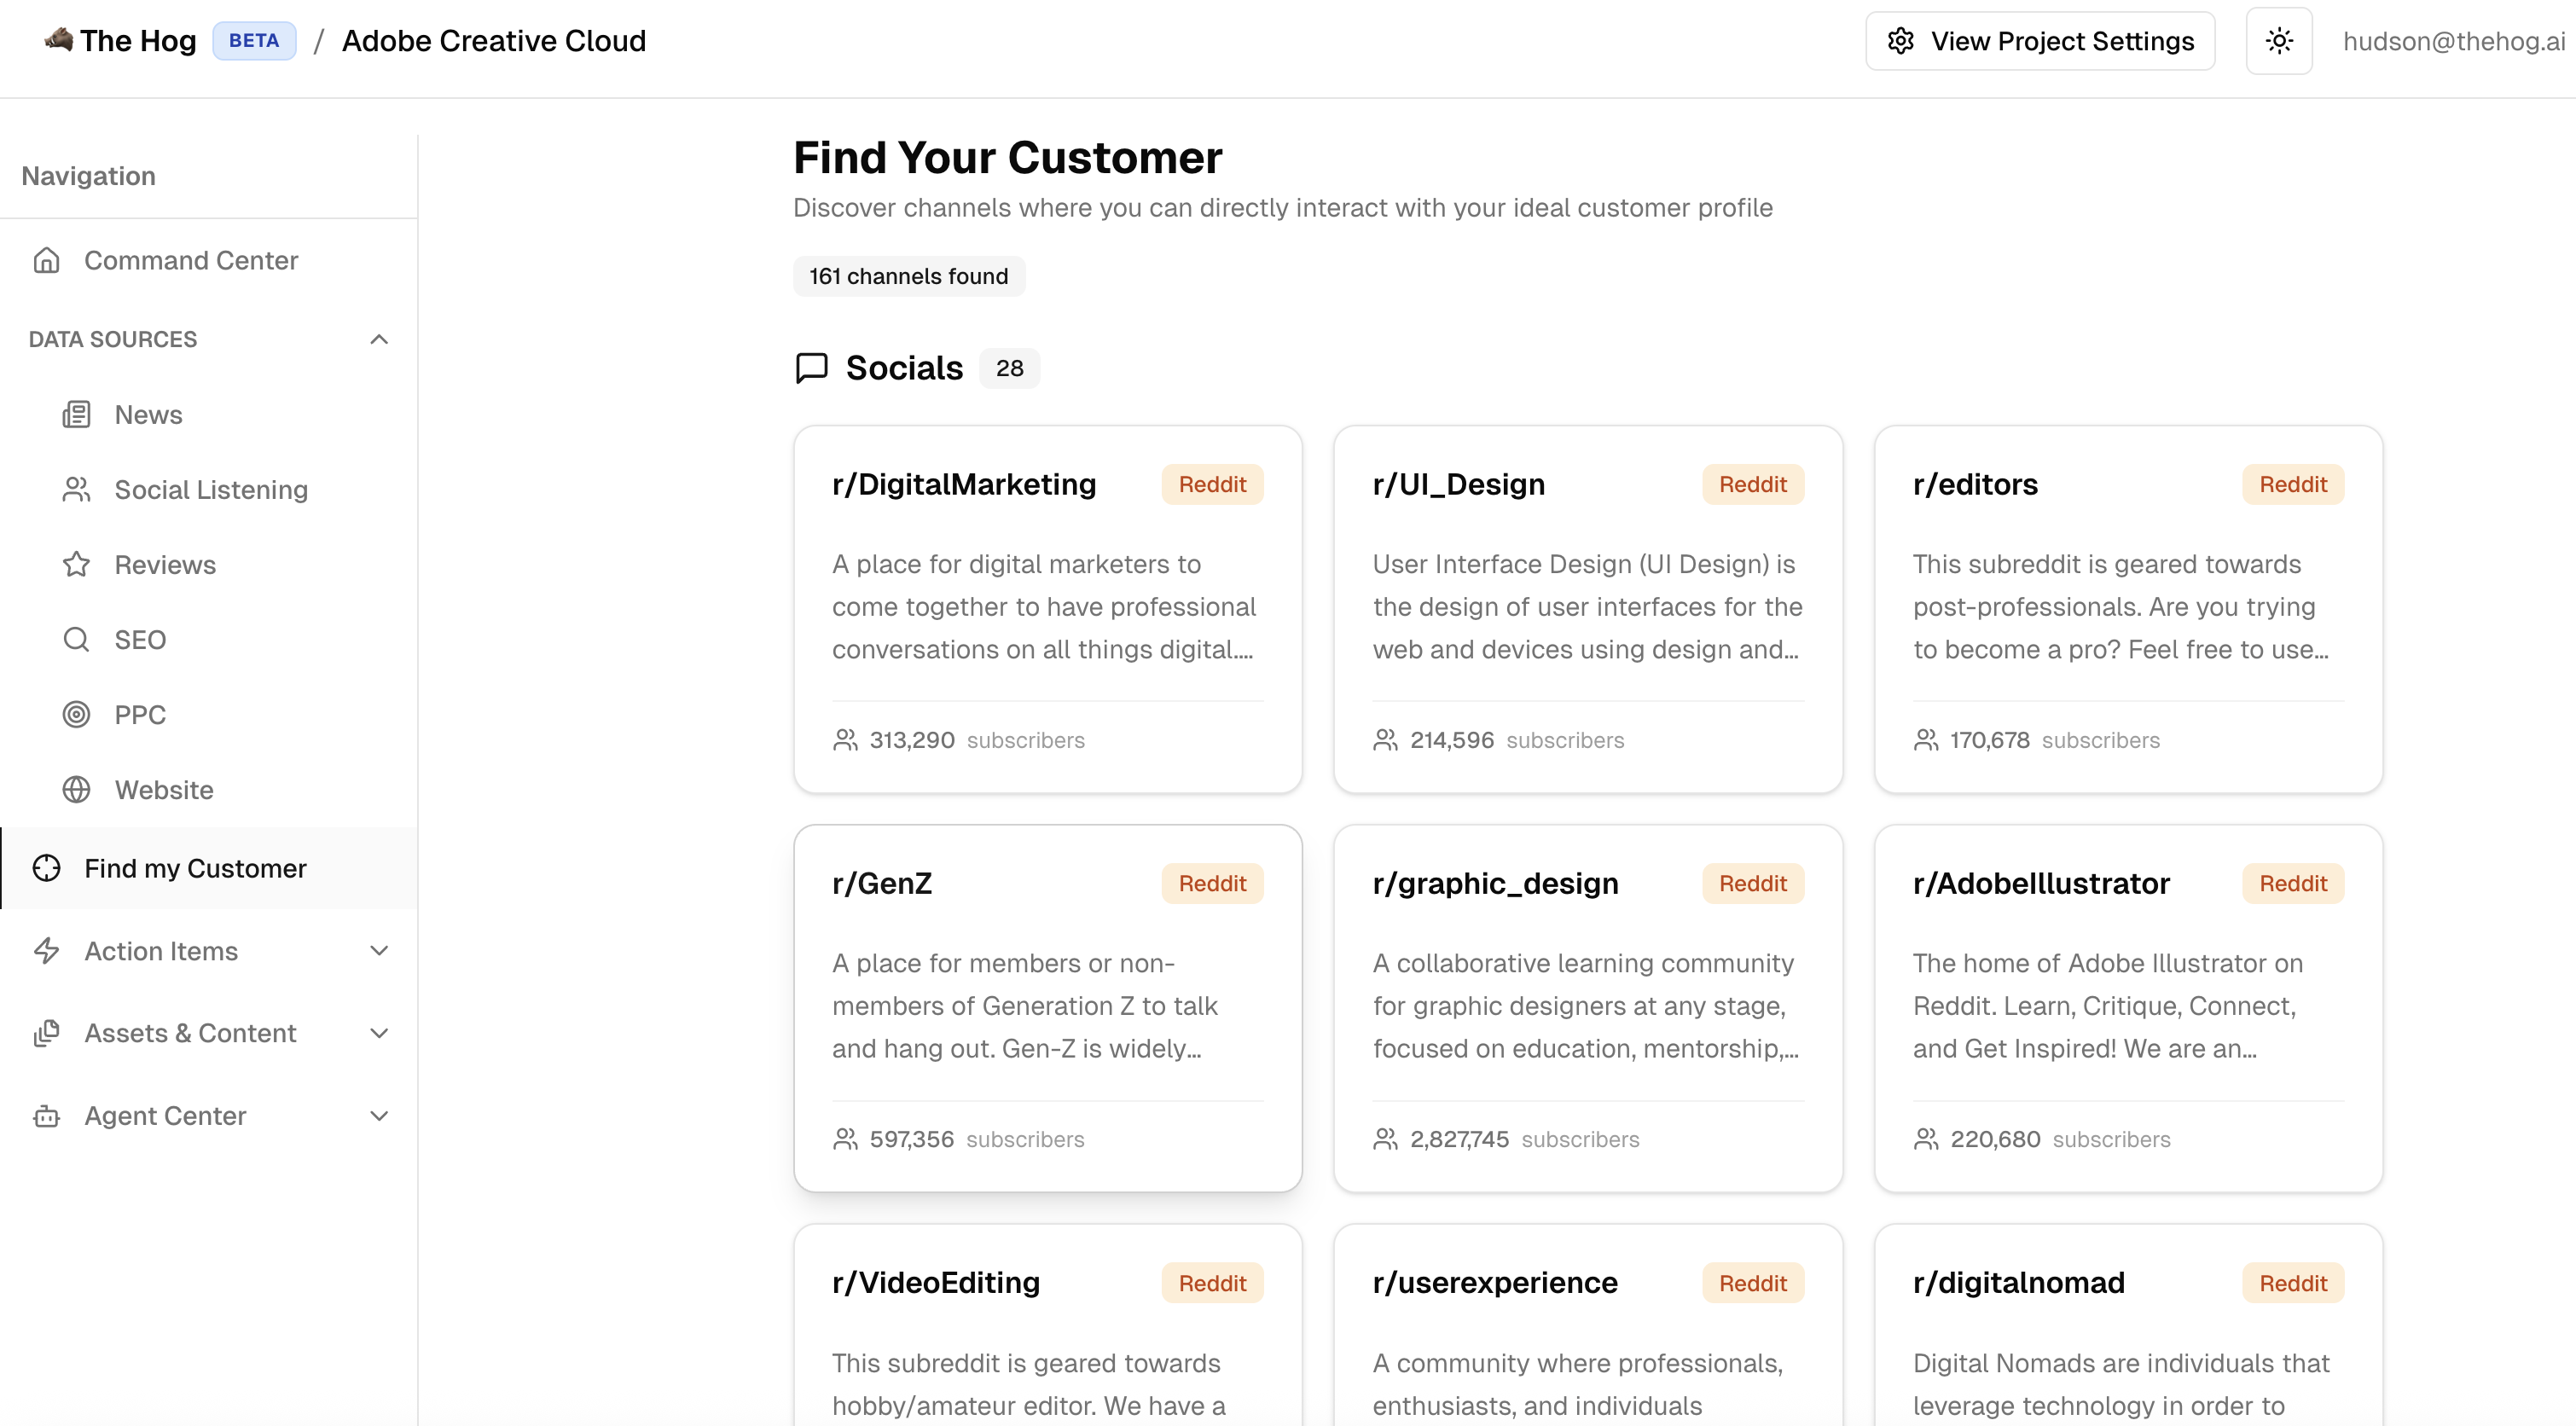Screen dimensions: 2576x1426
Task: Click the PPC target icon
Action: pyautogui.click(x=77, y=714)
